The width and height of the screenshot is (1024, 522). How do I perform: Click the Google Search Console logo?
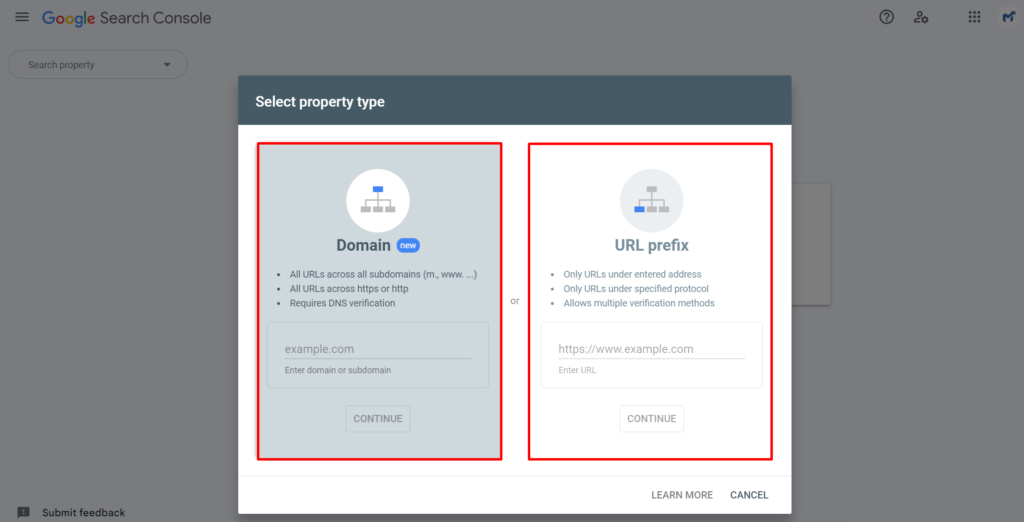click(x=127, y=18)
